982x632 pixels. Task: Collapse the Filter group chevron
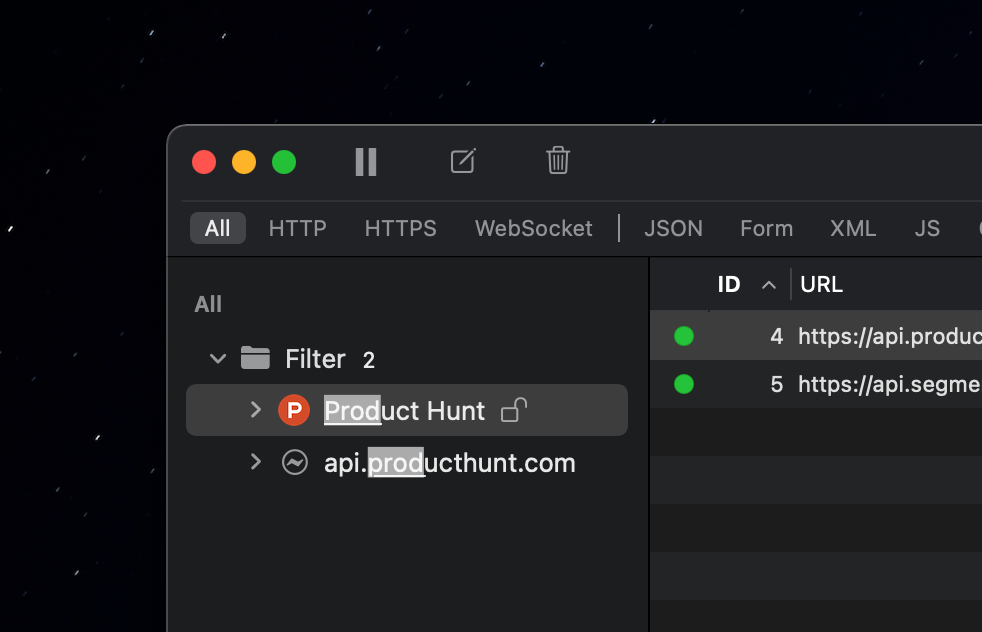point(218,359)
